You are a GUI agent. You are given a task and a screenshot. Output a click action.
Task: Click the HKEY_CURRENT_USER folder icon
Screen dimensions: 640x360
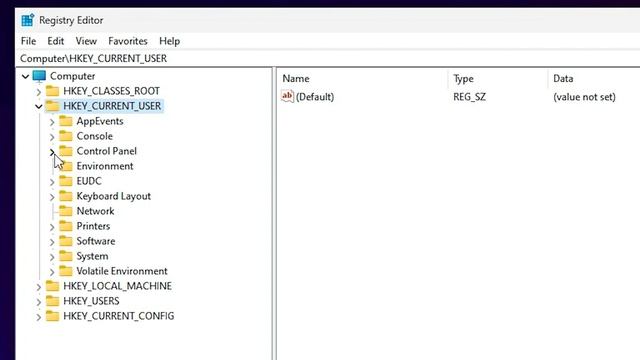coord(52,106)
